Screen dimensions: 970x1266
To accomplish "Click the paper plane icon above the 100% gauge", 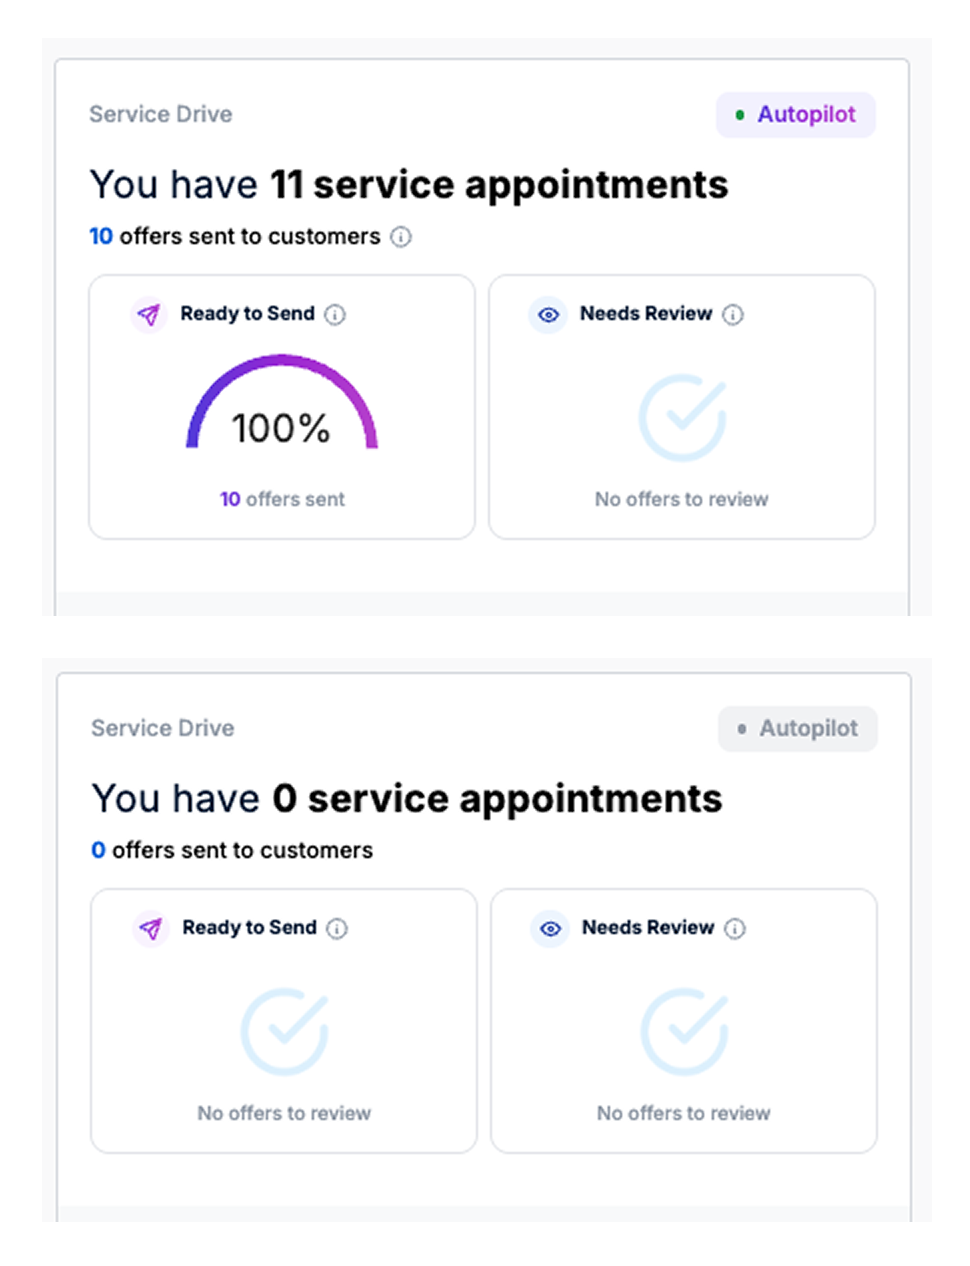I will click(149, 315).
